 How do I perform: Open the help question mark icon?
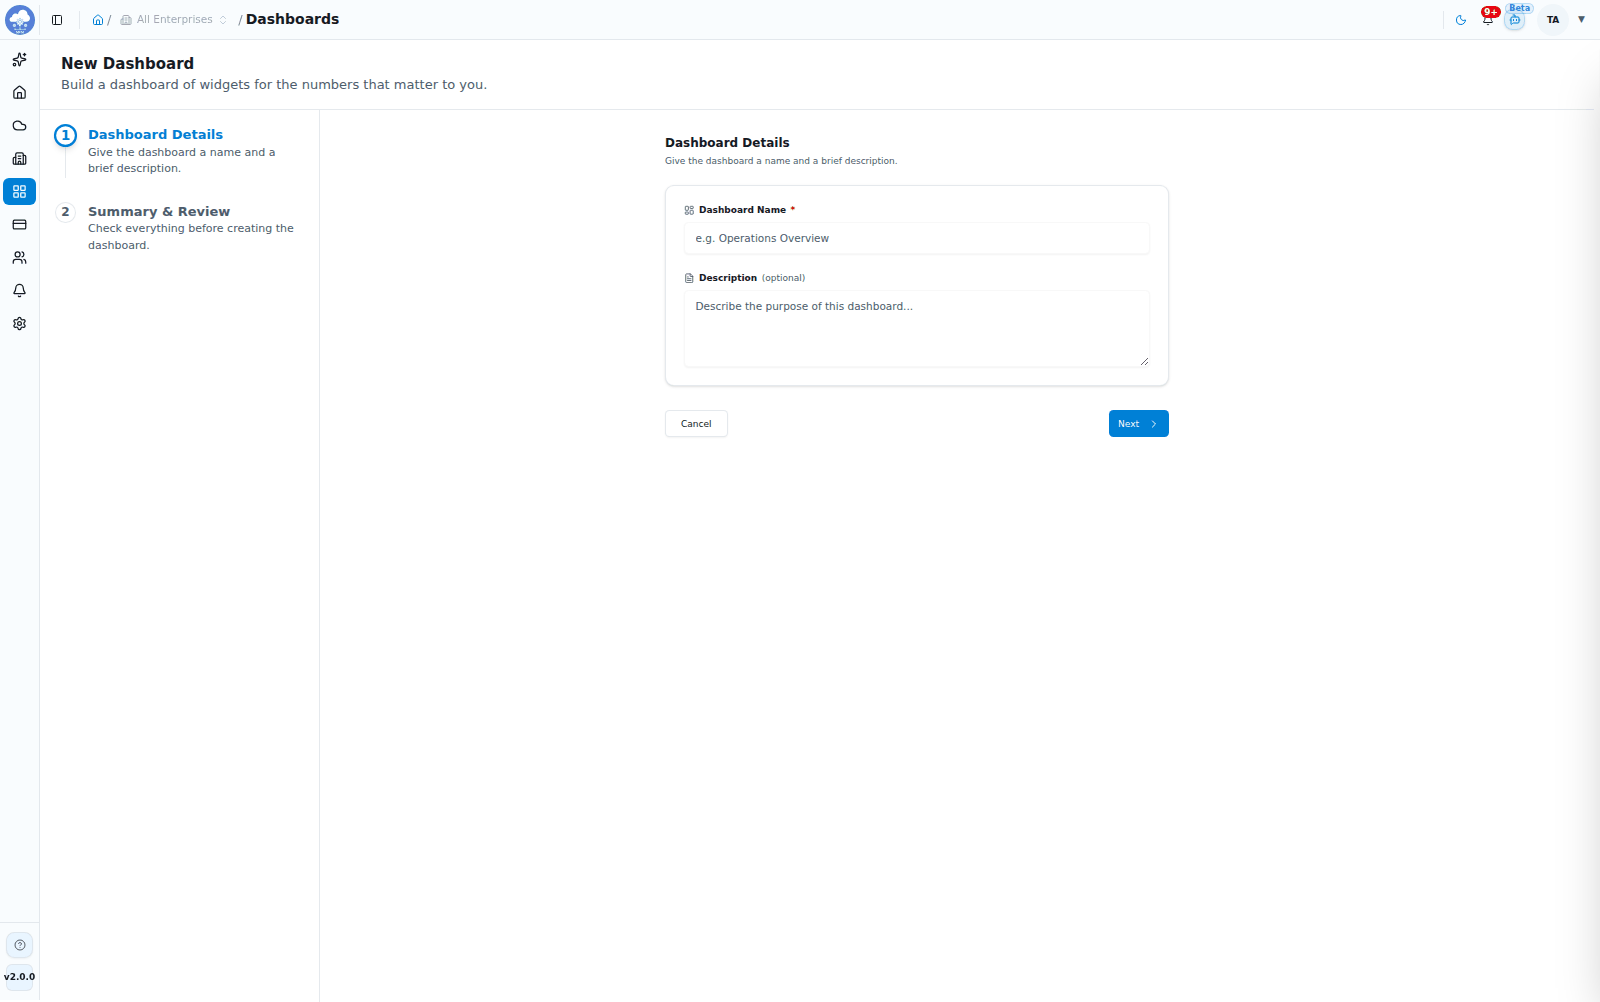click(x=19, y=945)
